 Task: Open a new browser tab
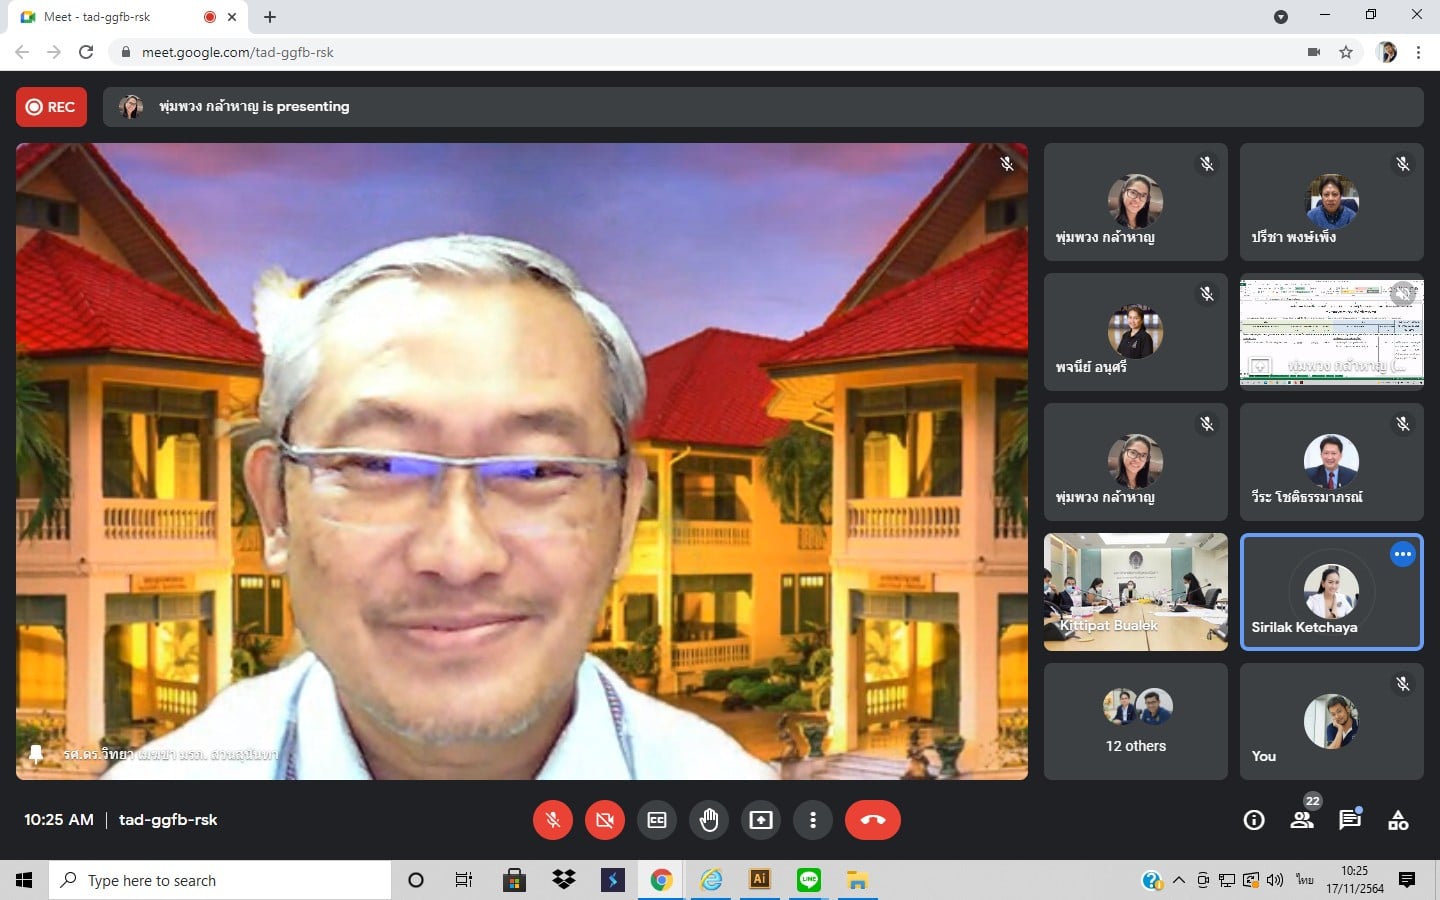click(x=270, y=17)
